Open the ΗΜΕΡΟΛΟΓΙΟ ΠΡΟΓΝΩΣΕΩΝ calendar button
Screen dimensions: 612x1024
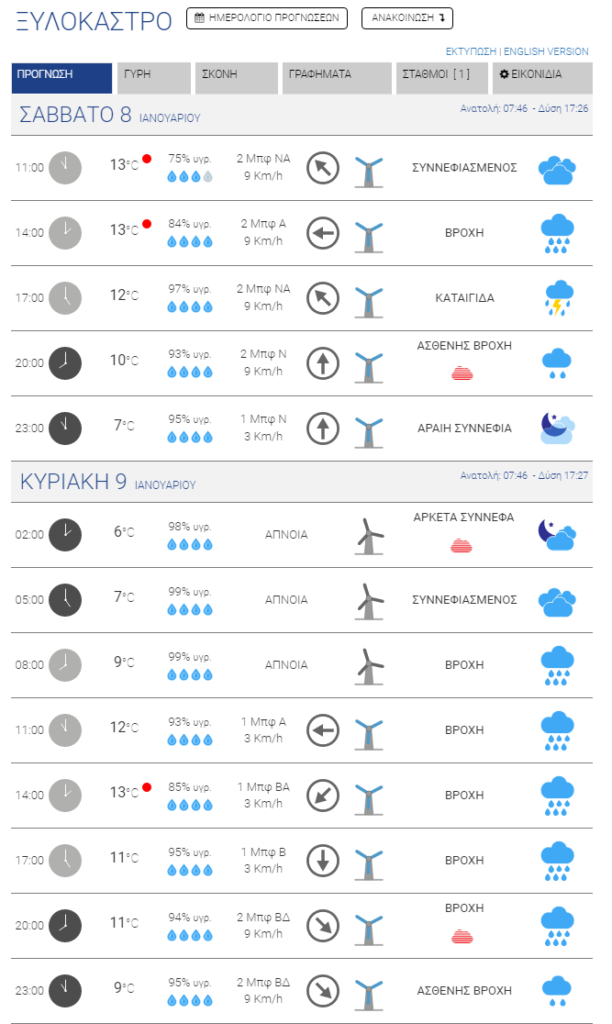(x=266, y=18)
